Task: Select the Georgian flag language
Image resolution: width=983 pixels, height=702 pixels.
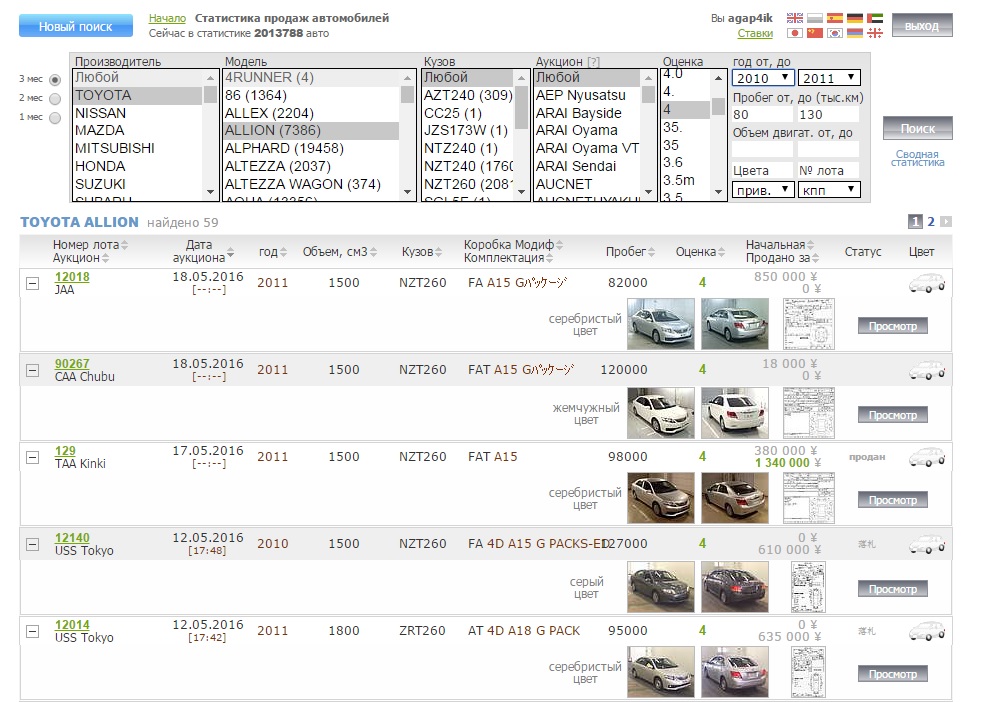Action: tap(875, 33)
